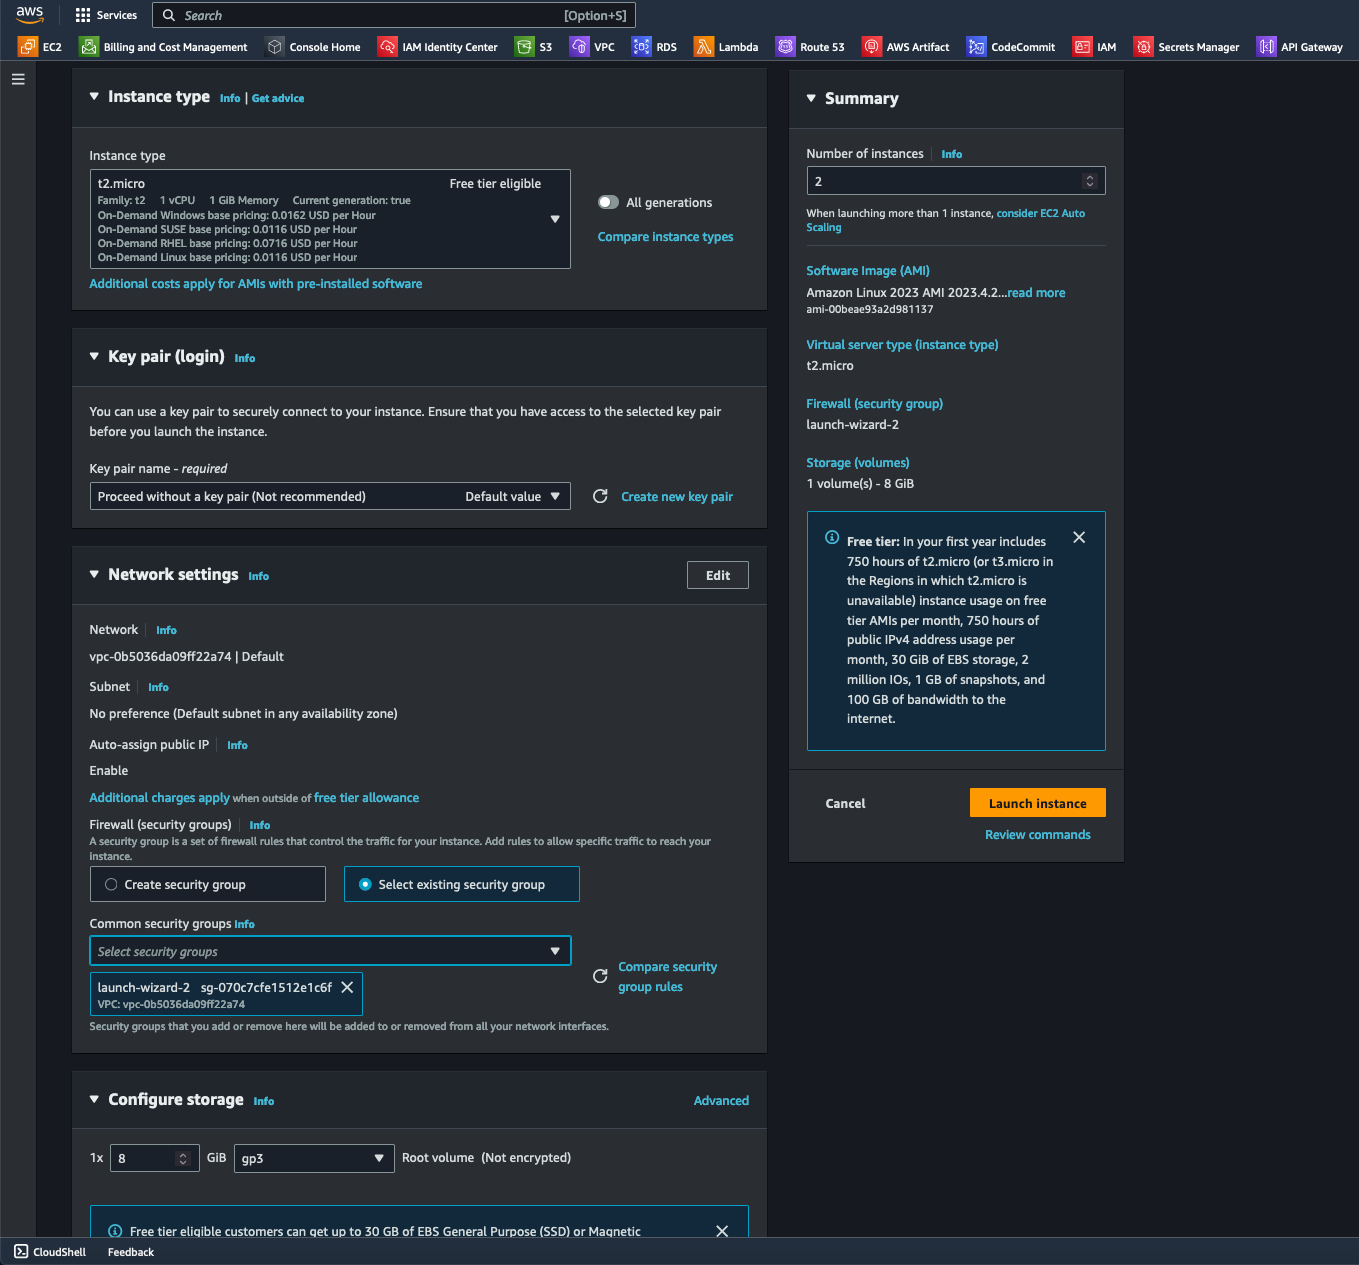This screenshot has height=1265, width=1359.
Task: Open the free tier allowance link
Action: pyautogui.click(x=366, y=798)
